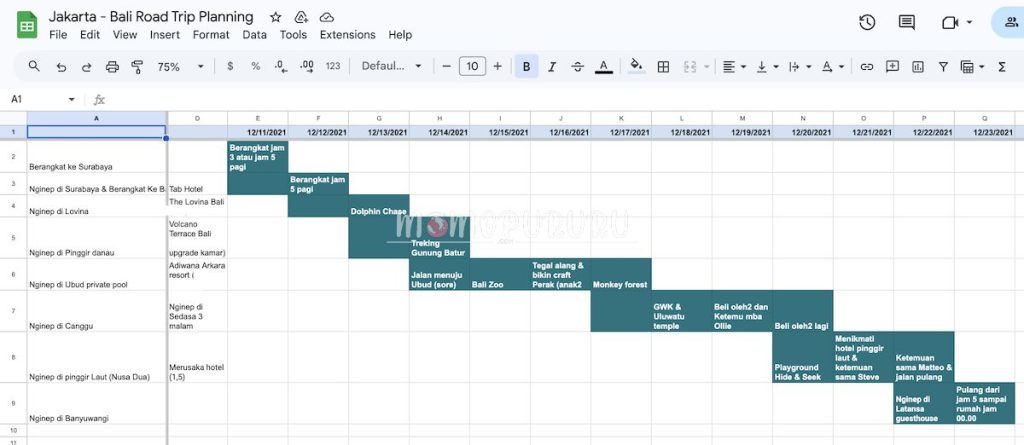1024x445 pixels.
Task: Open more number formats (123)
Action: [x=333, y=67]
